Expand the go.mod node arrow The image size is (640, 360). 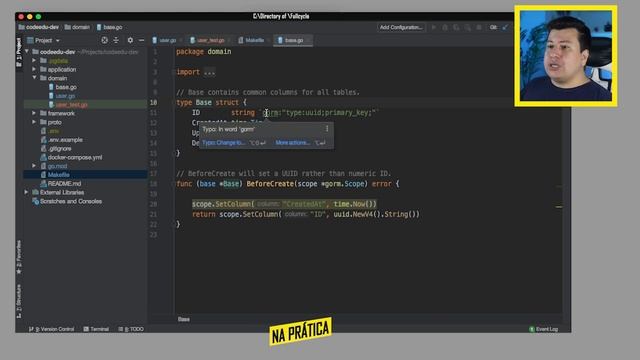tap(34, 166)
